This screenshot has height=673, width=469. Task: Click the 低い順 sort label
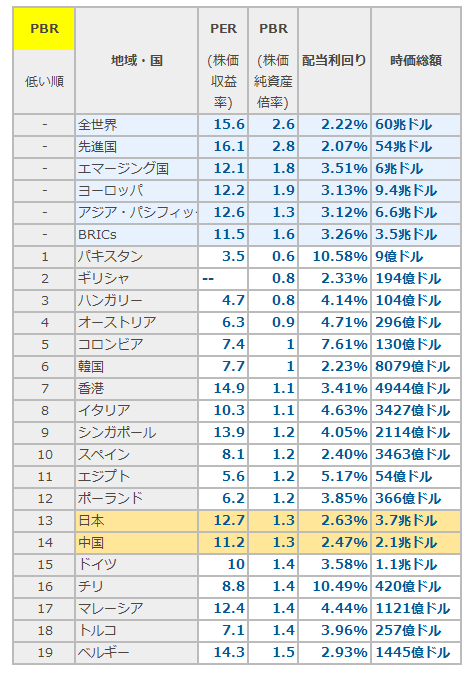(44, 82)
